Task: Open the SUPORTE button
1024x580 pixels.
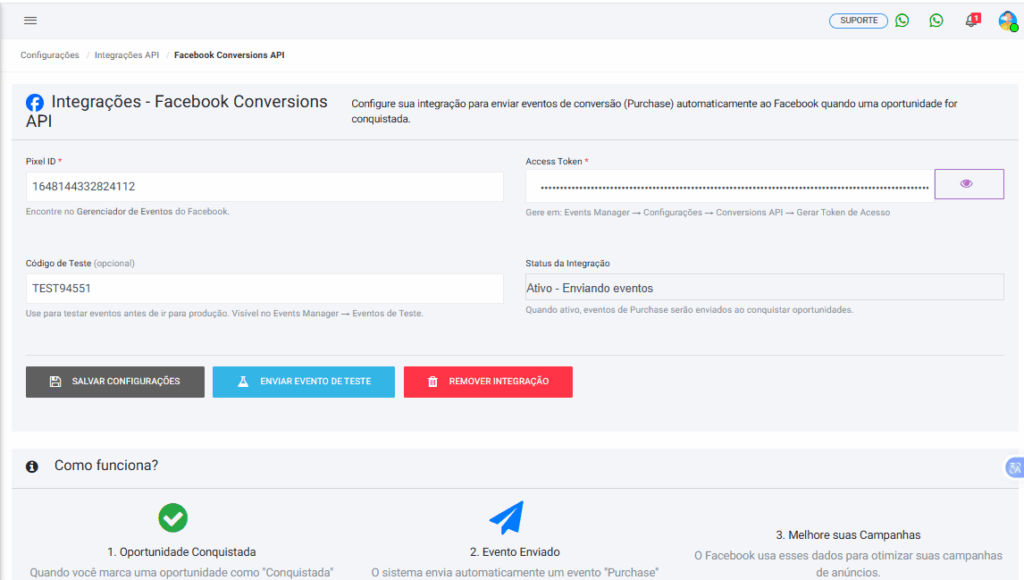Action: 858,20
